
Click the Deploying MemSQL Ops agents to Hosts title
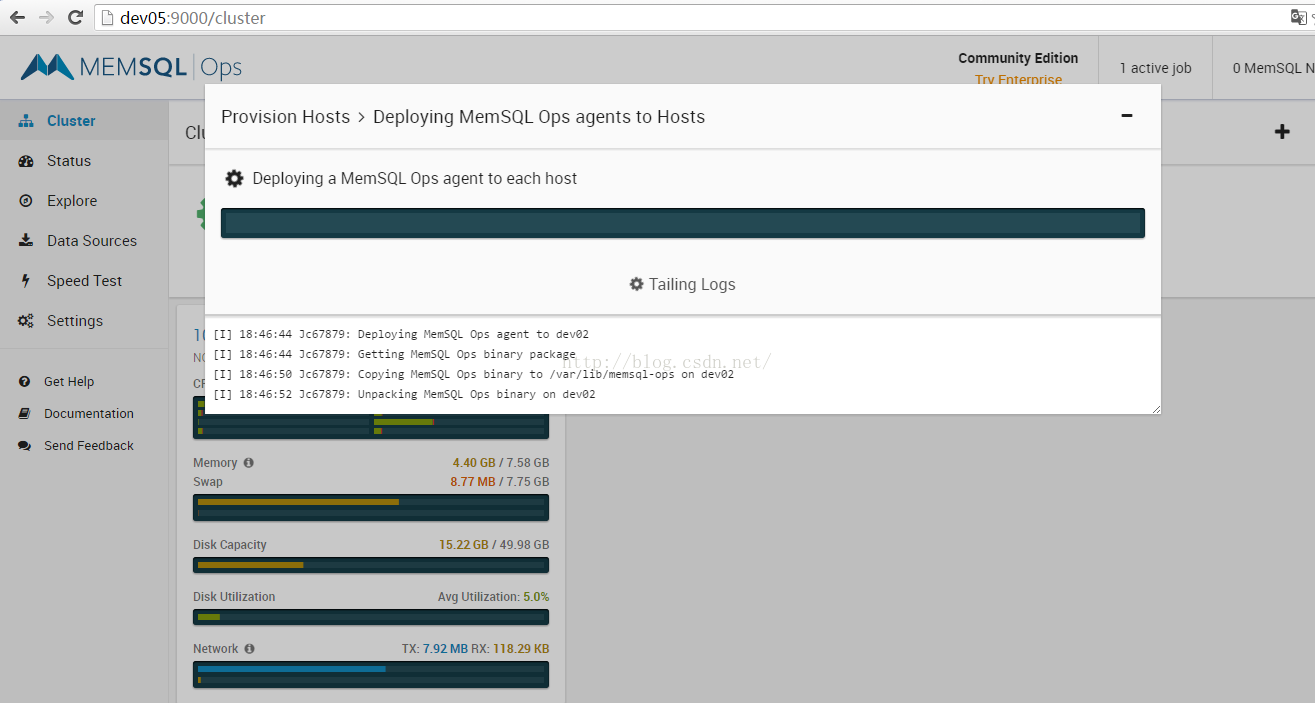pos(539,117)
